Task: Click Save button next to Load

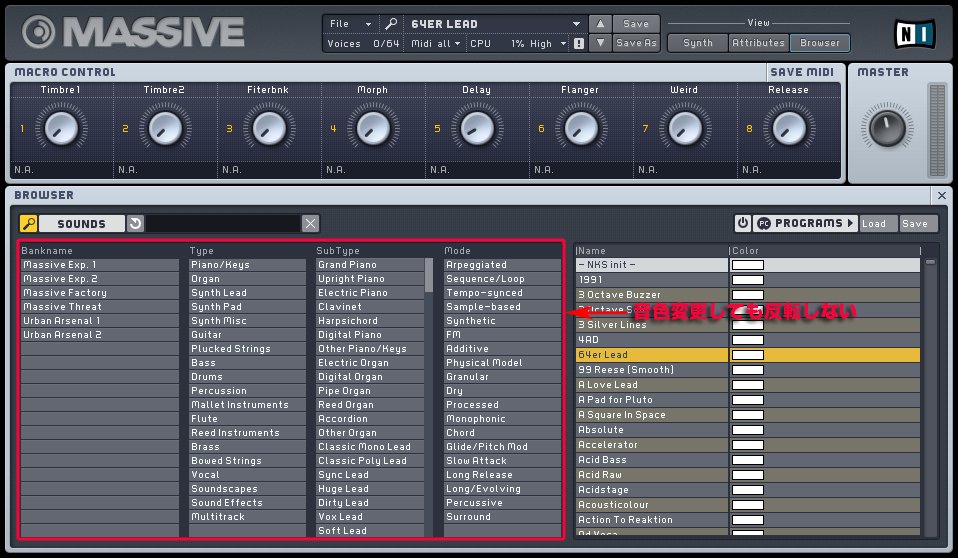Action: pyautogui.click(x=918, y=224)
